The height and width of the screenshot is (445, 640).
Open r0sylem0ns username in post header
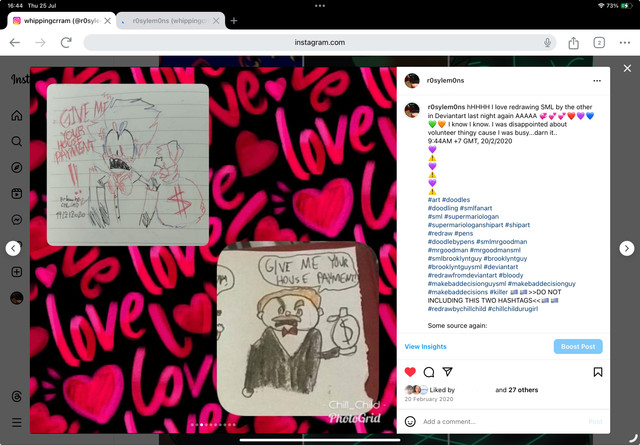pos(445,80)
